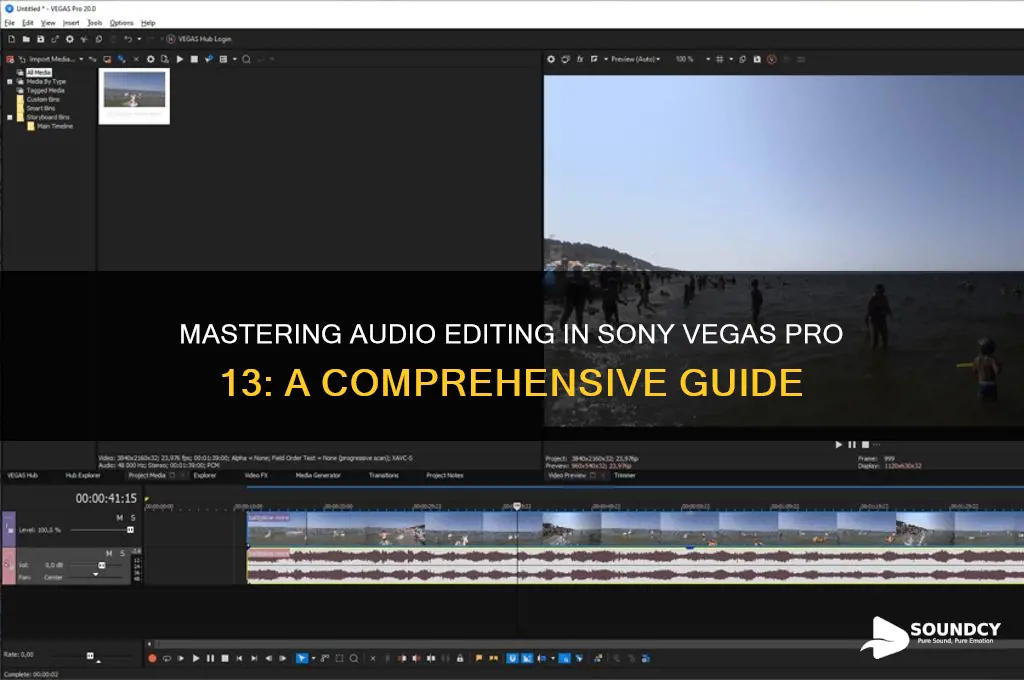Select Custom Bins folder
The image size is (1024, 680).
[x=43, y=99]
